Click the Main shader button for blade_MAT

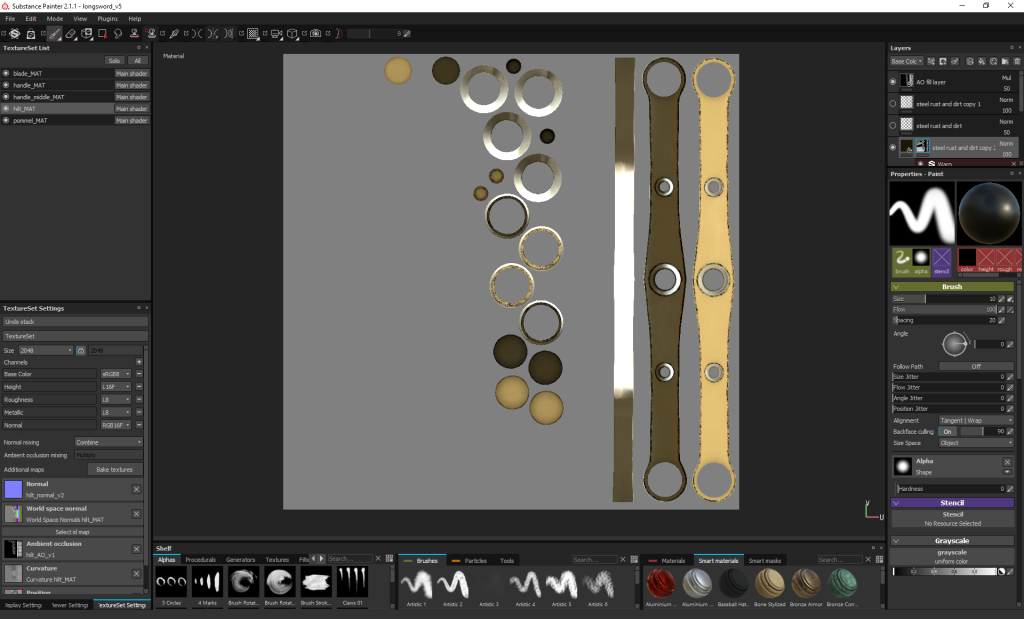131,73
